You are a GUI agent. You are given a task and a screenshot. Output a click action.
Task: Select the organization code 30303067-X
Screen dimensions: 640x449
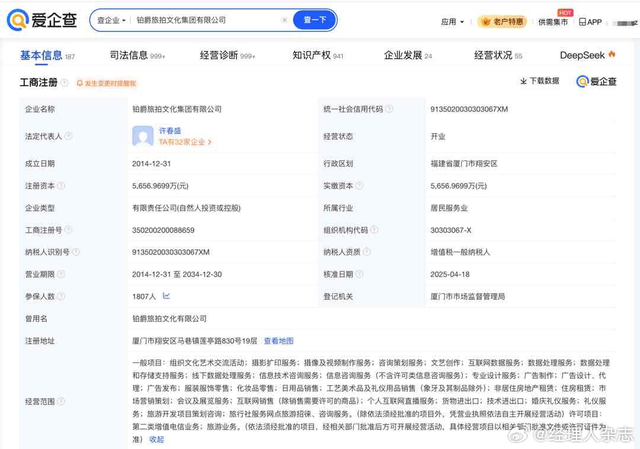coord(451,230)
